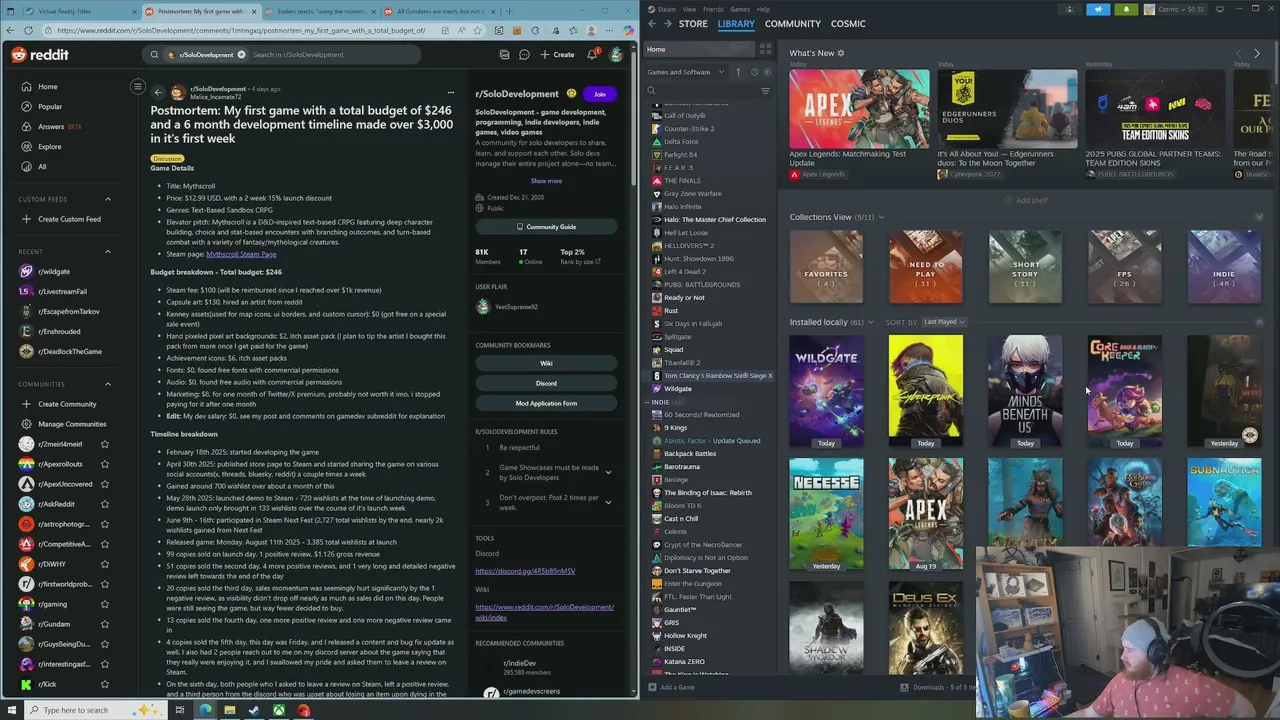Open Steam STORE tab
This screenshot has width=1280, height=720.
[x=693, y=24]
